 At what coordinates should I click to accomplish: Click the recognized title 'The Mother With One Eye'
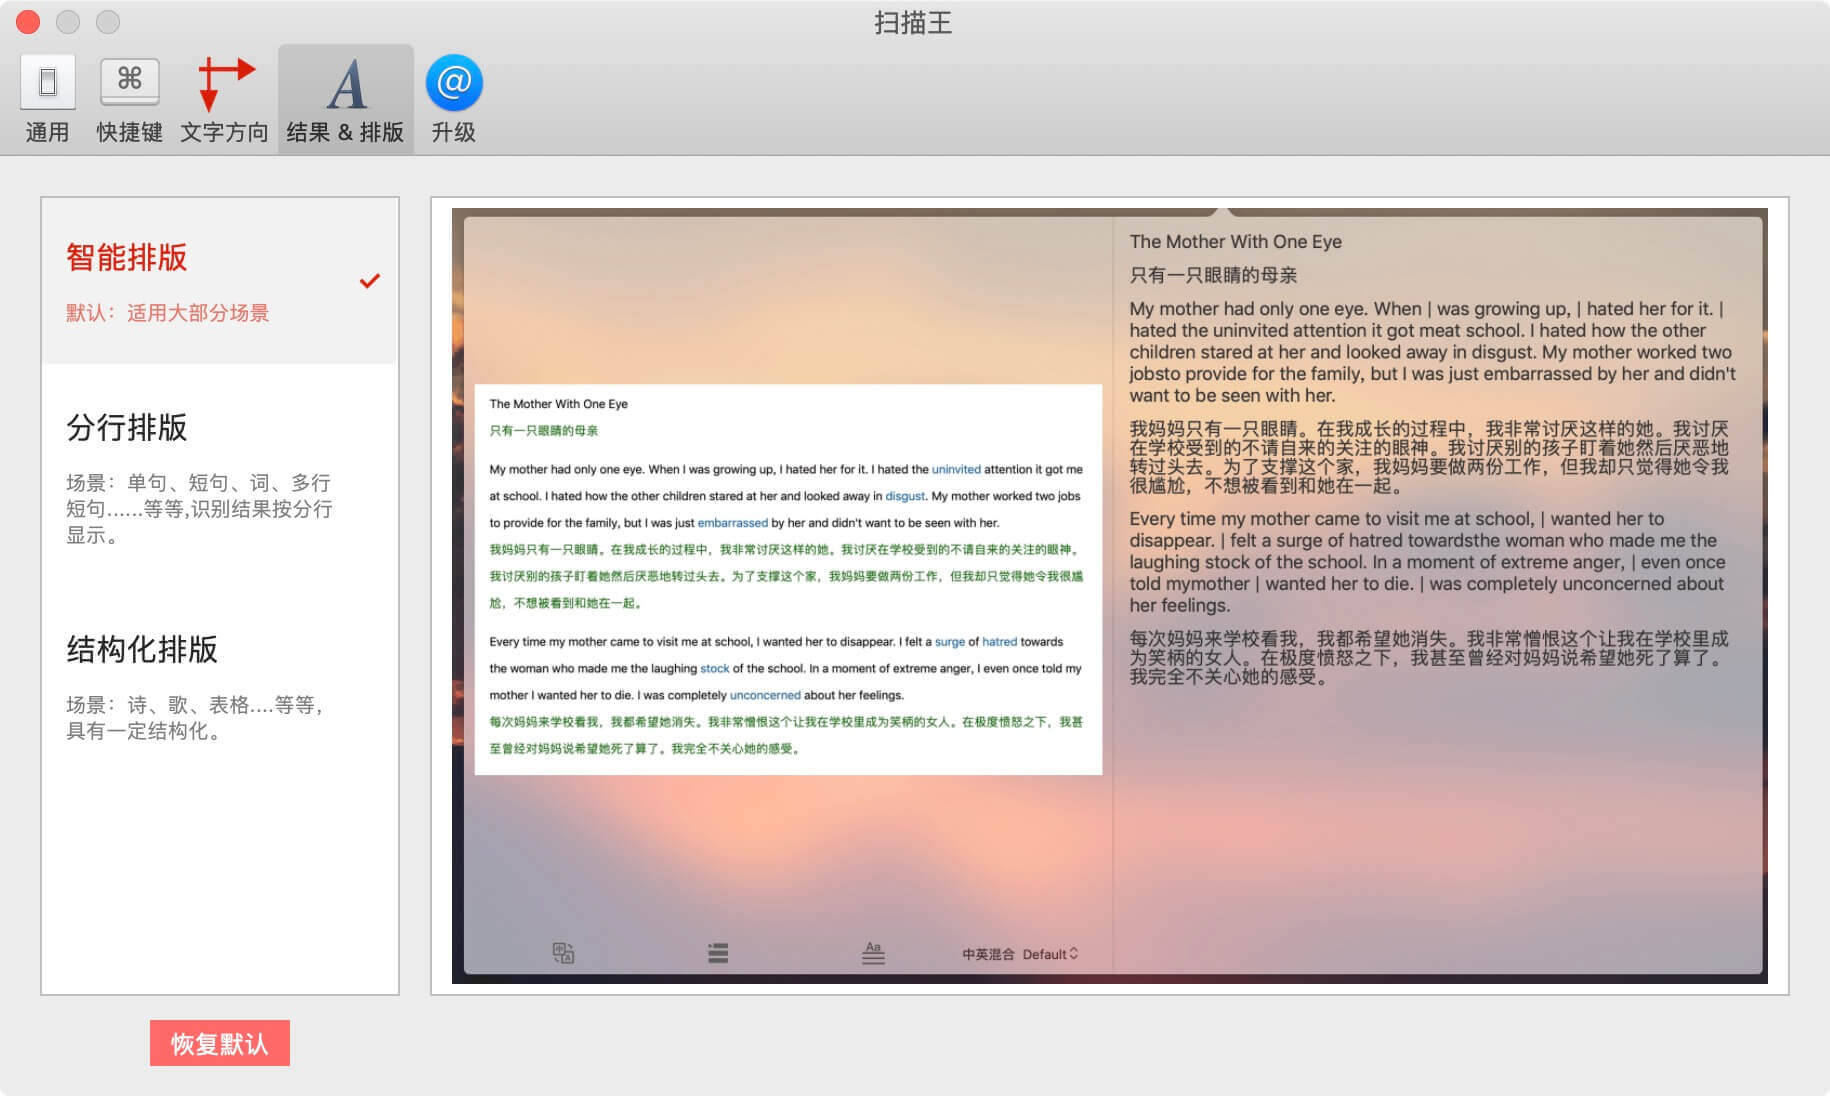(x=1235, y=241)
